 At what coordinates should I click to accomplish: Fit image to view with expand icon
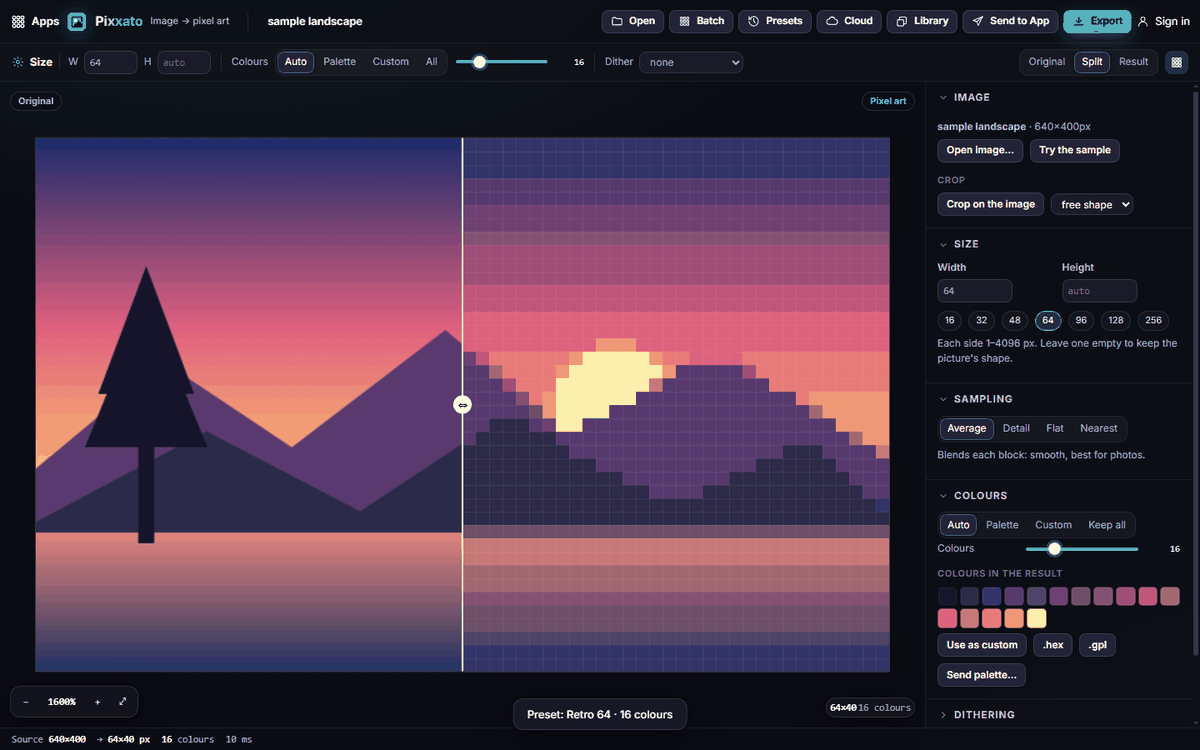click(123, 702)
